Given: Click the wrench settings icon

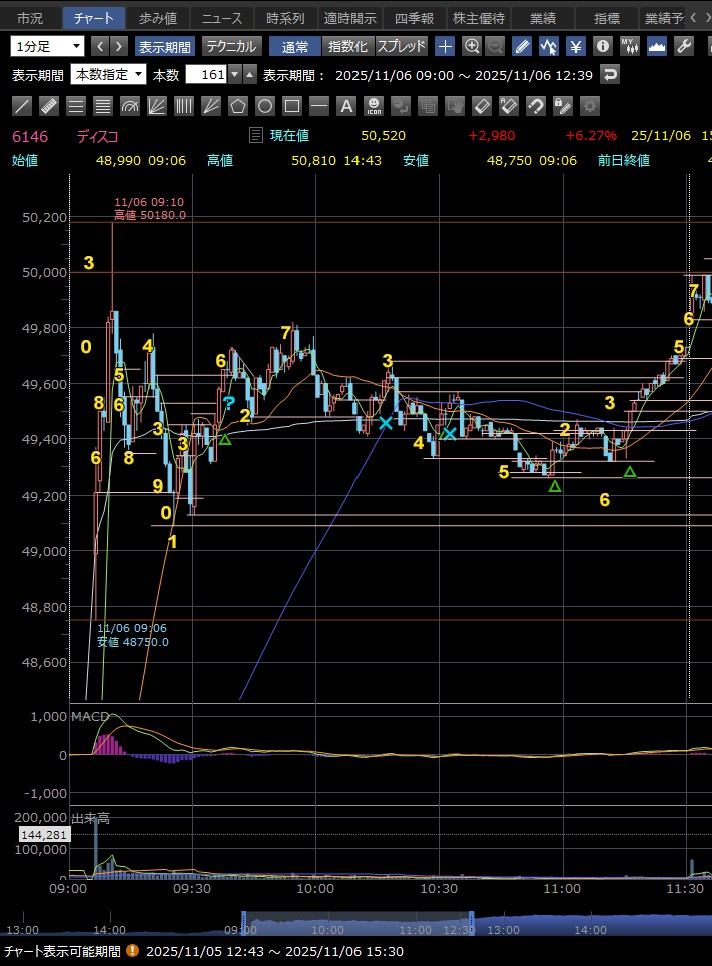Looking at the screenshot, I should coord(684,46).
